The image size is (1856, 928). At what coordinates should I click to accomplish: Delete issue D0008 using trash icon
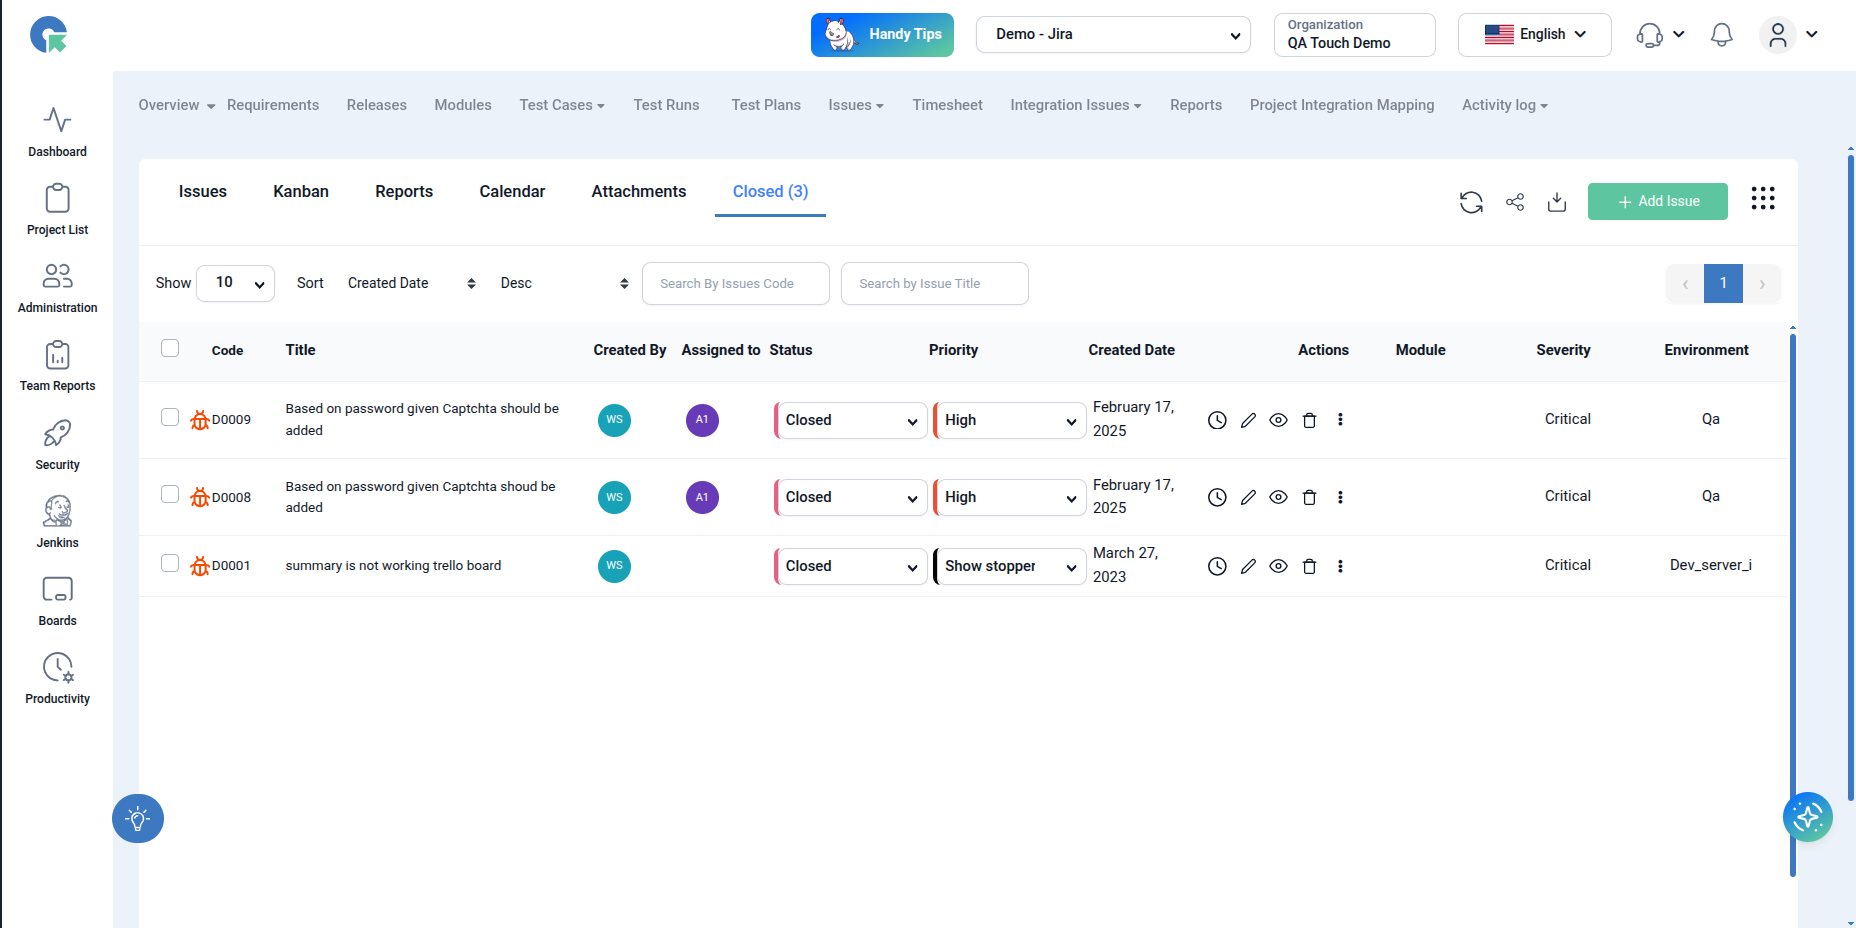[1309, 497]
